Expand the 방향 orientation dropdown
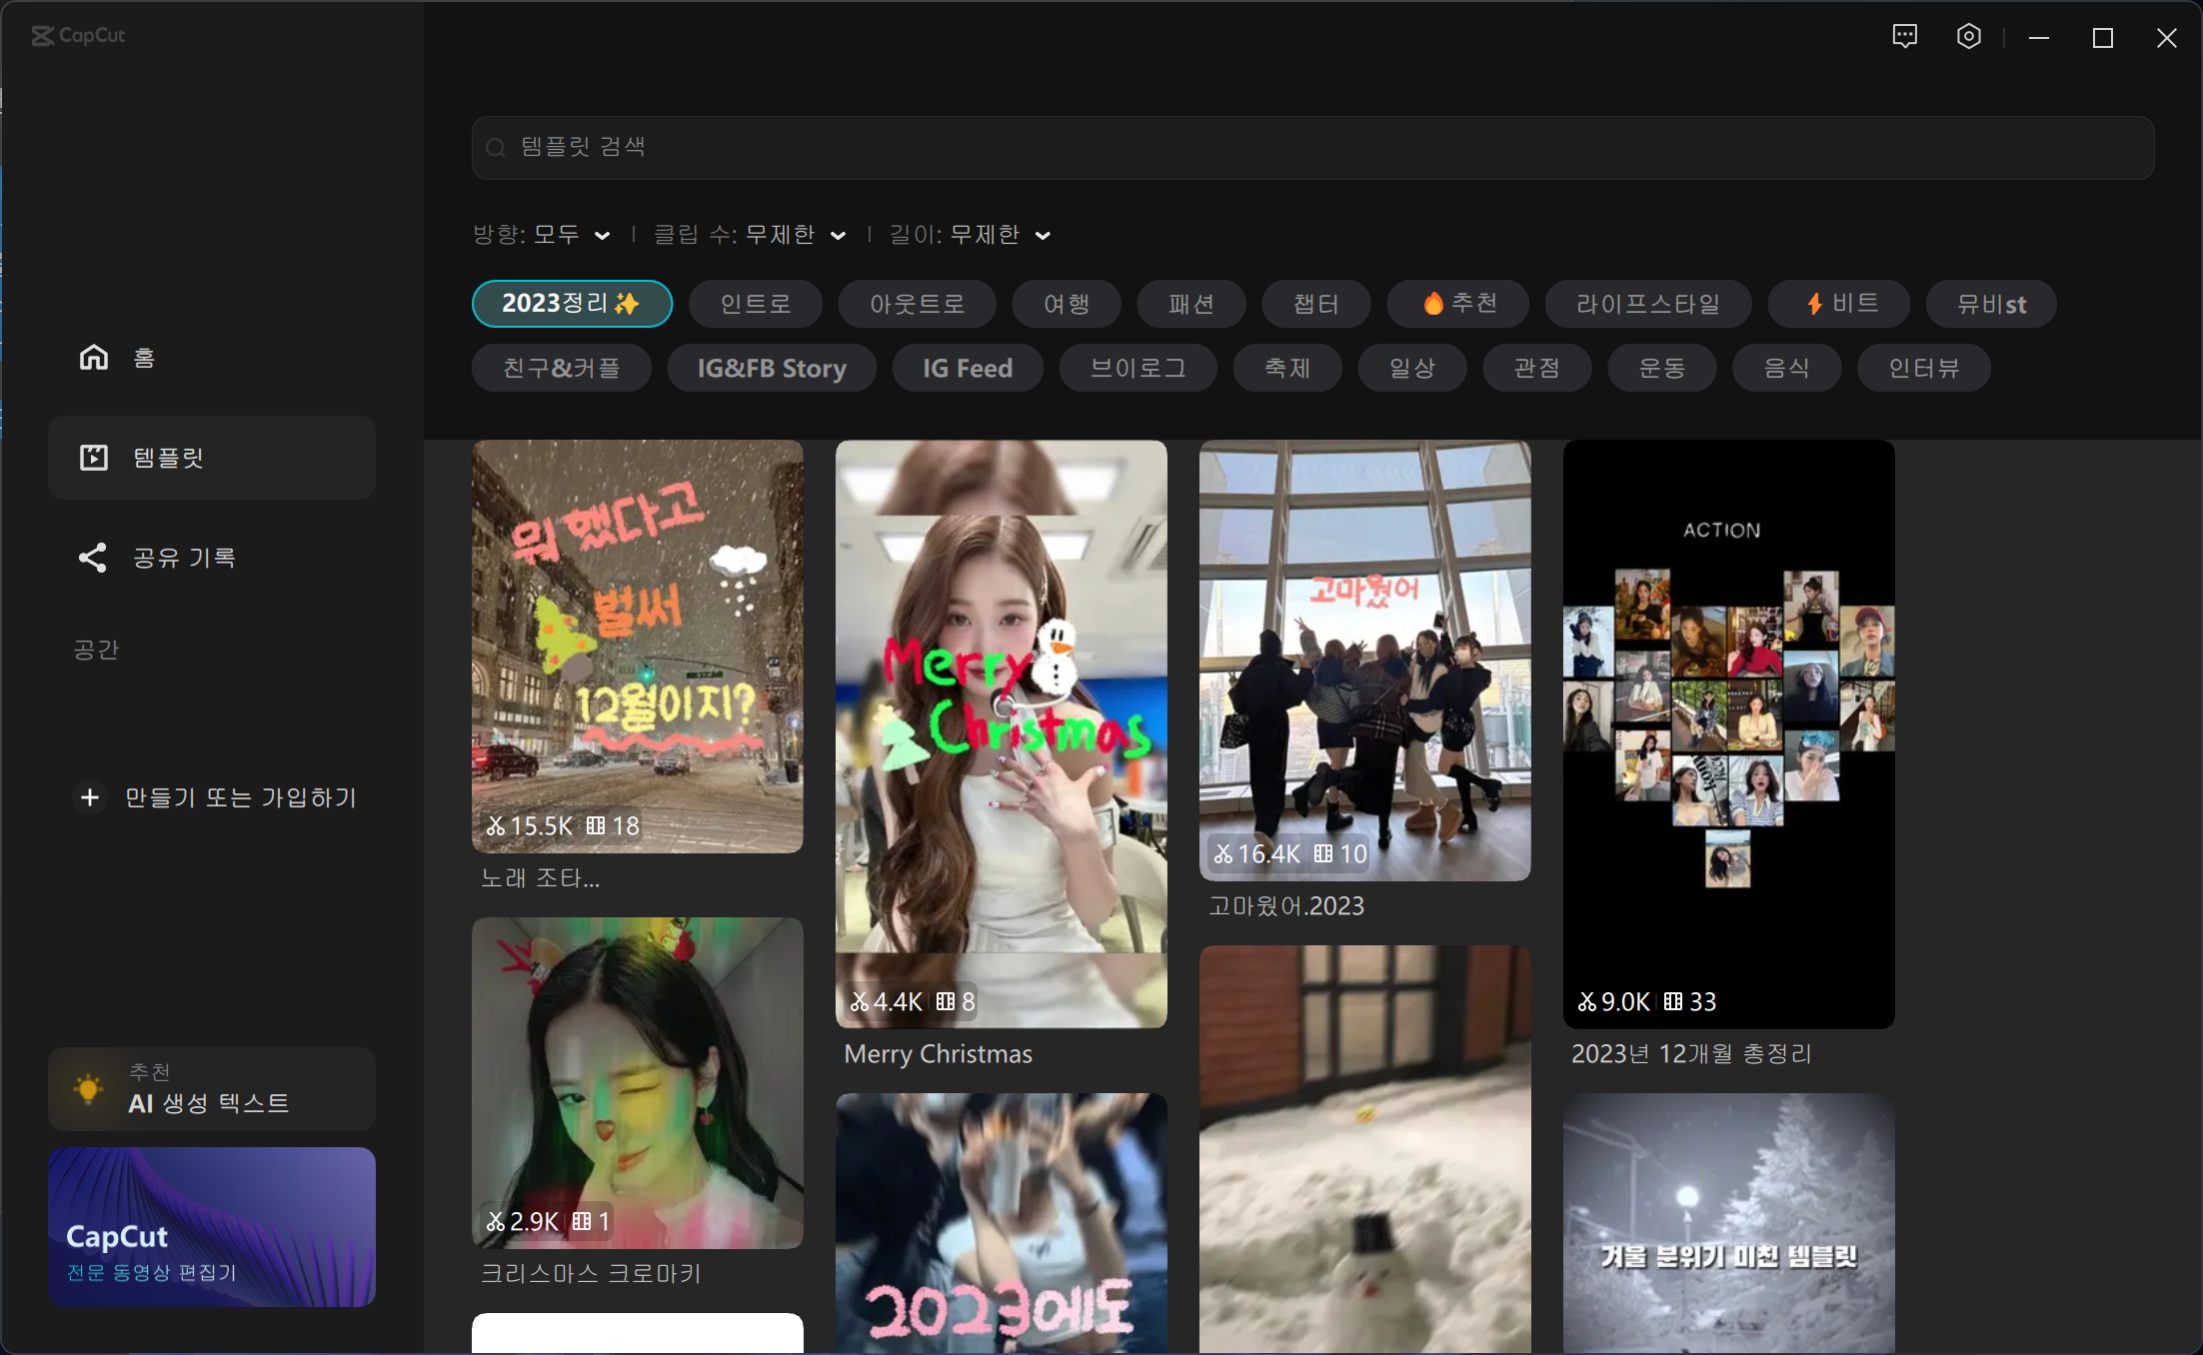 pyautogui.click(x=570, y=234)
